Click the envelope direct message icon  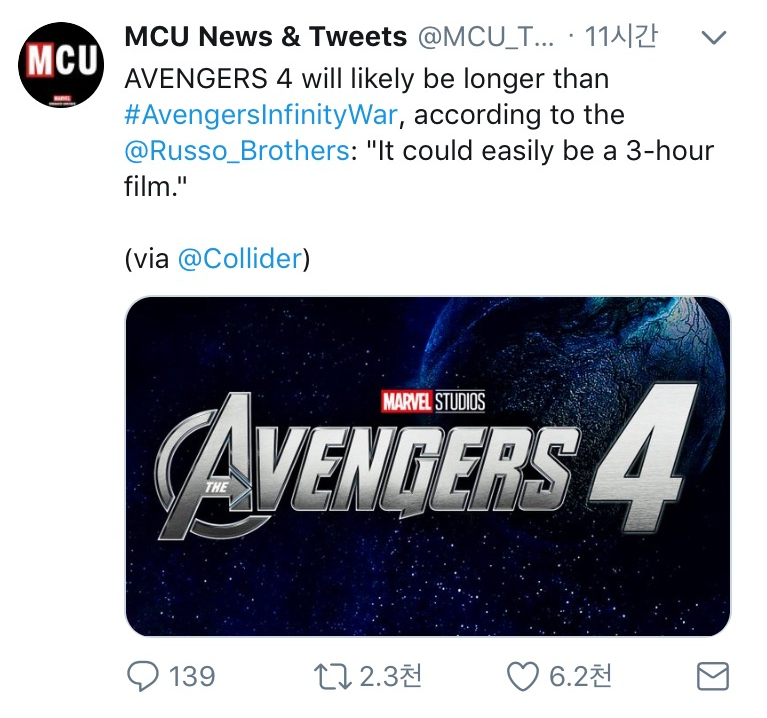click(x=711, y=677)
